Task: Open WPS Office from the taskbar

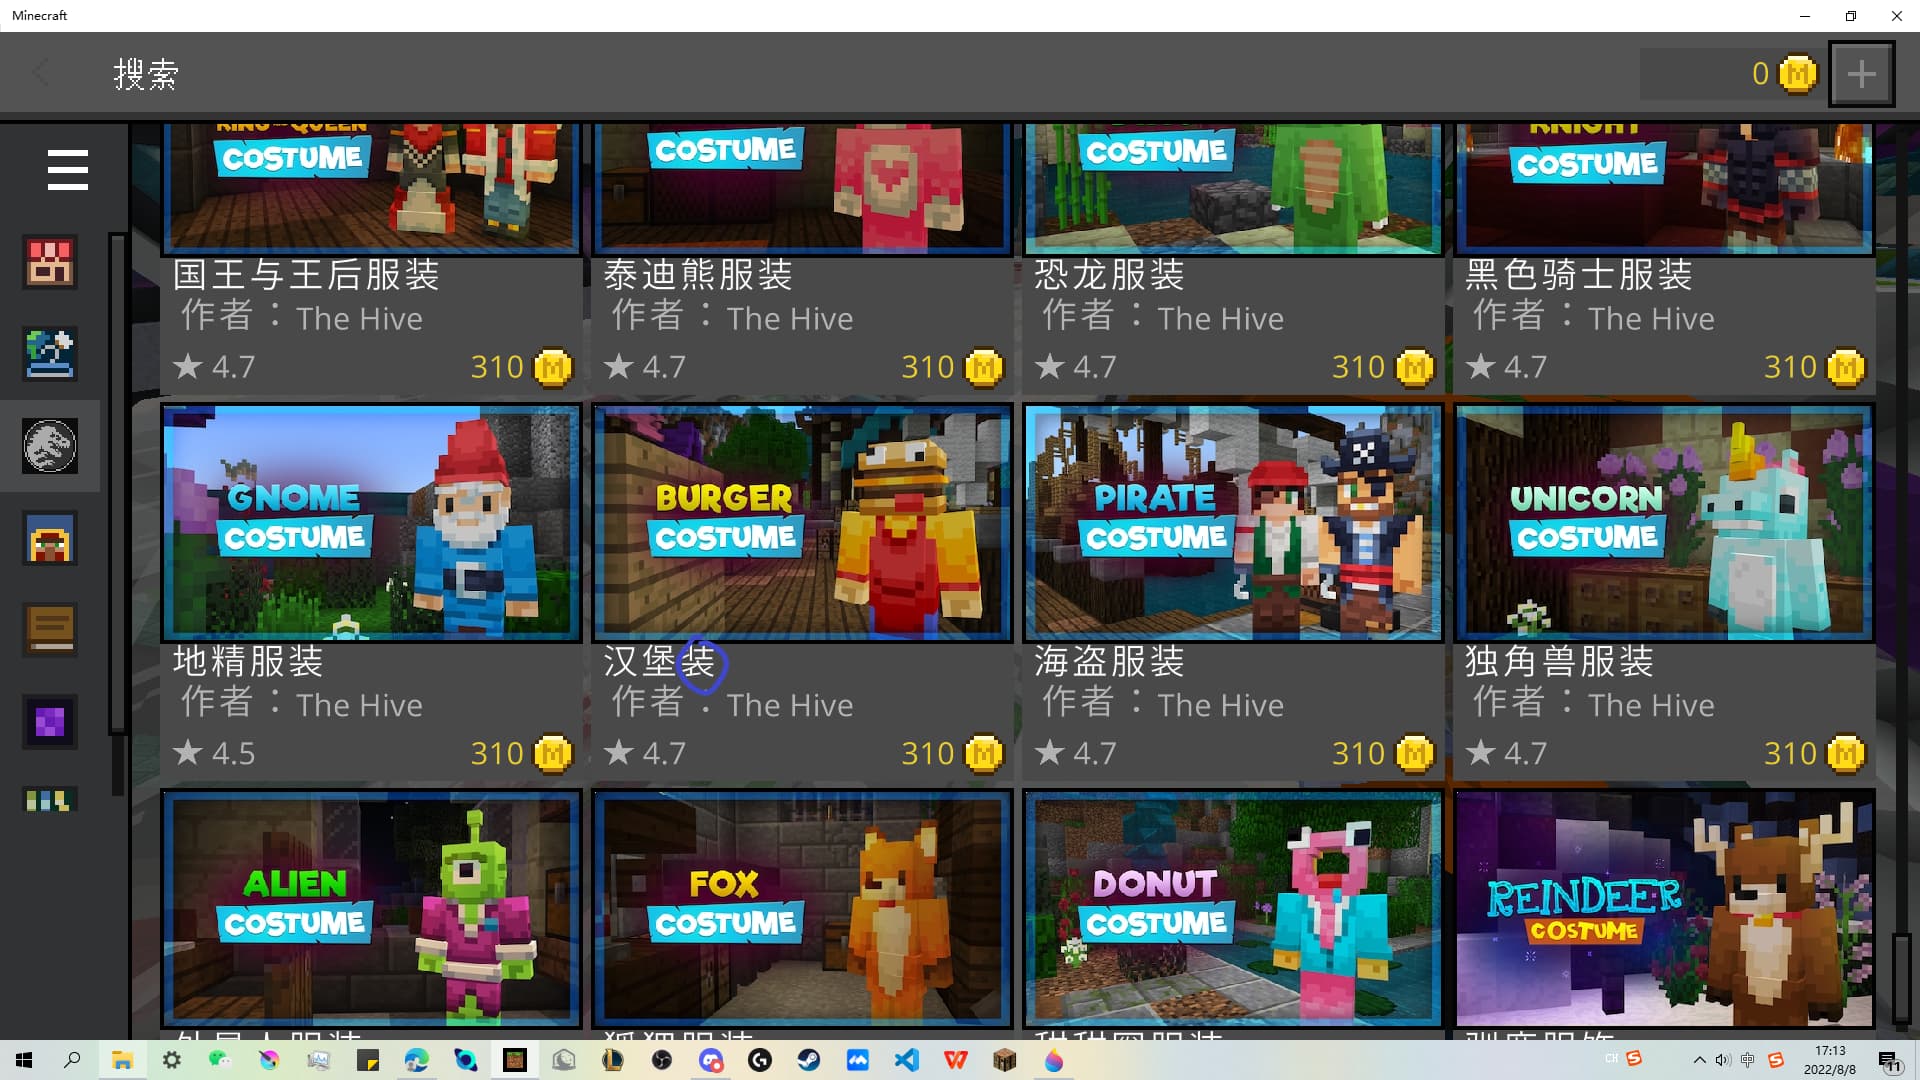Action: pyautogui.click(x=955, y=1060)
